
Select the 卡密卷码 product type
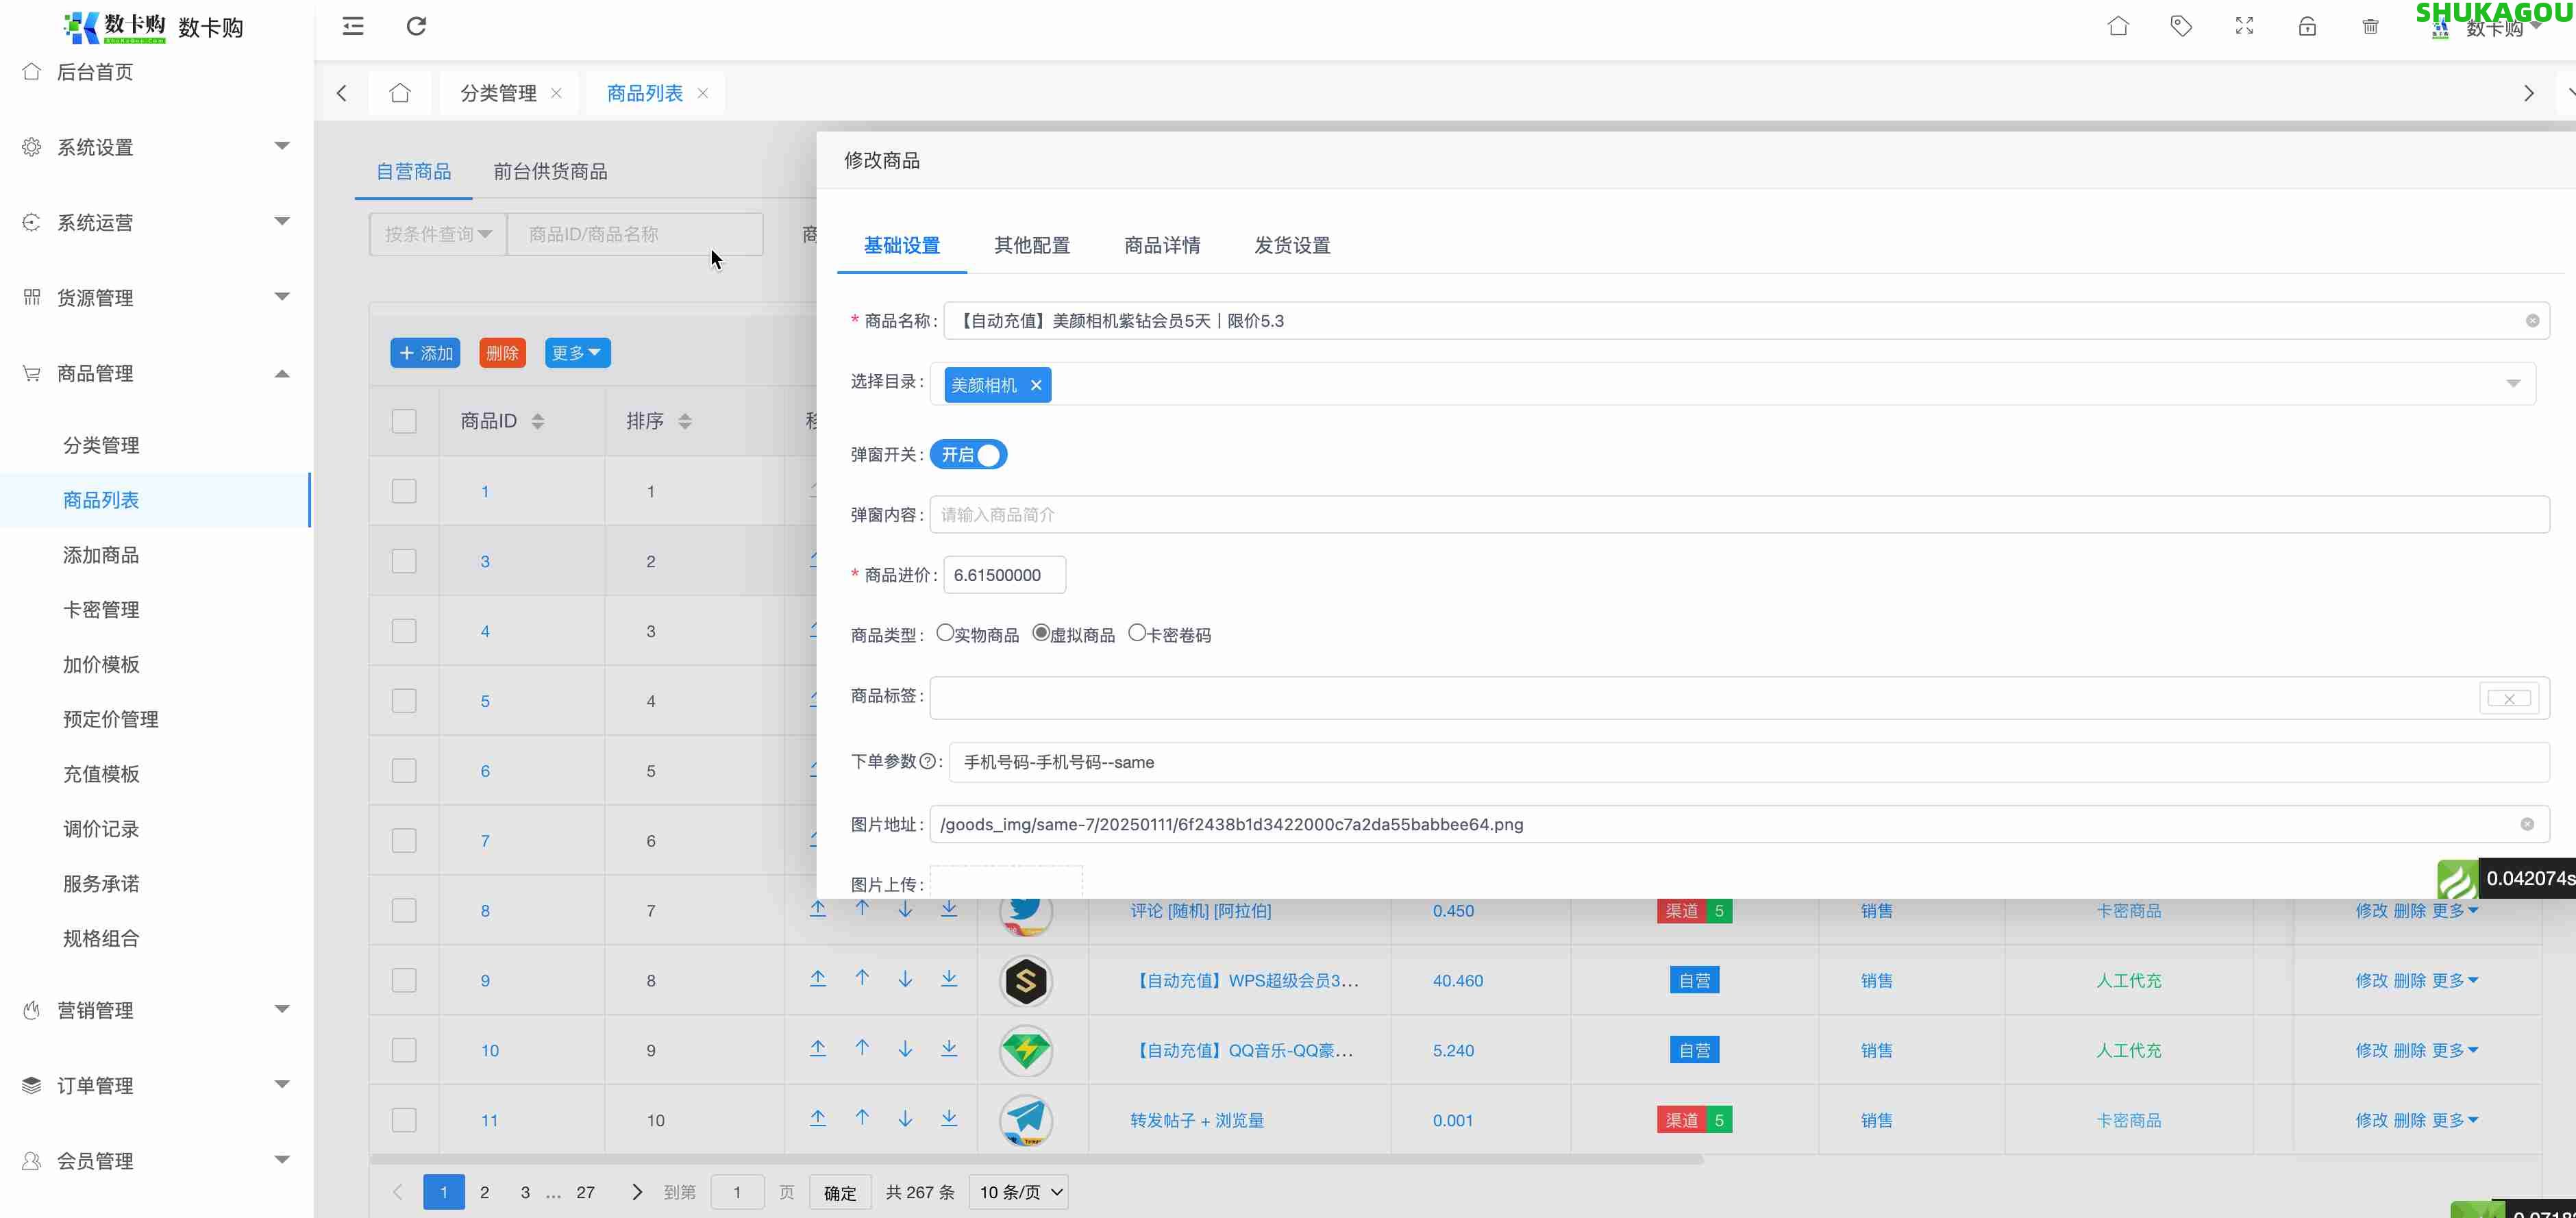click(1136, 632)
